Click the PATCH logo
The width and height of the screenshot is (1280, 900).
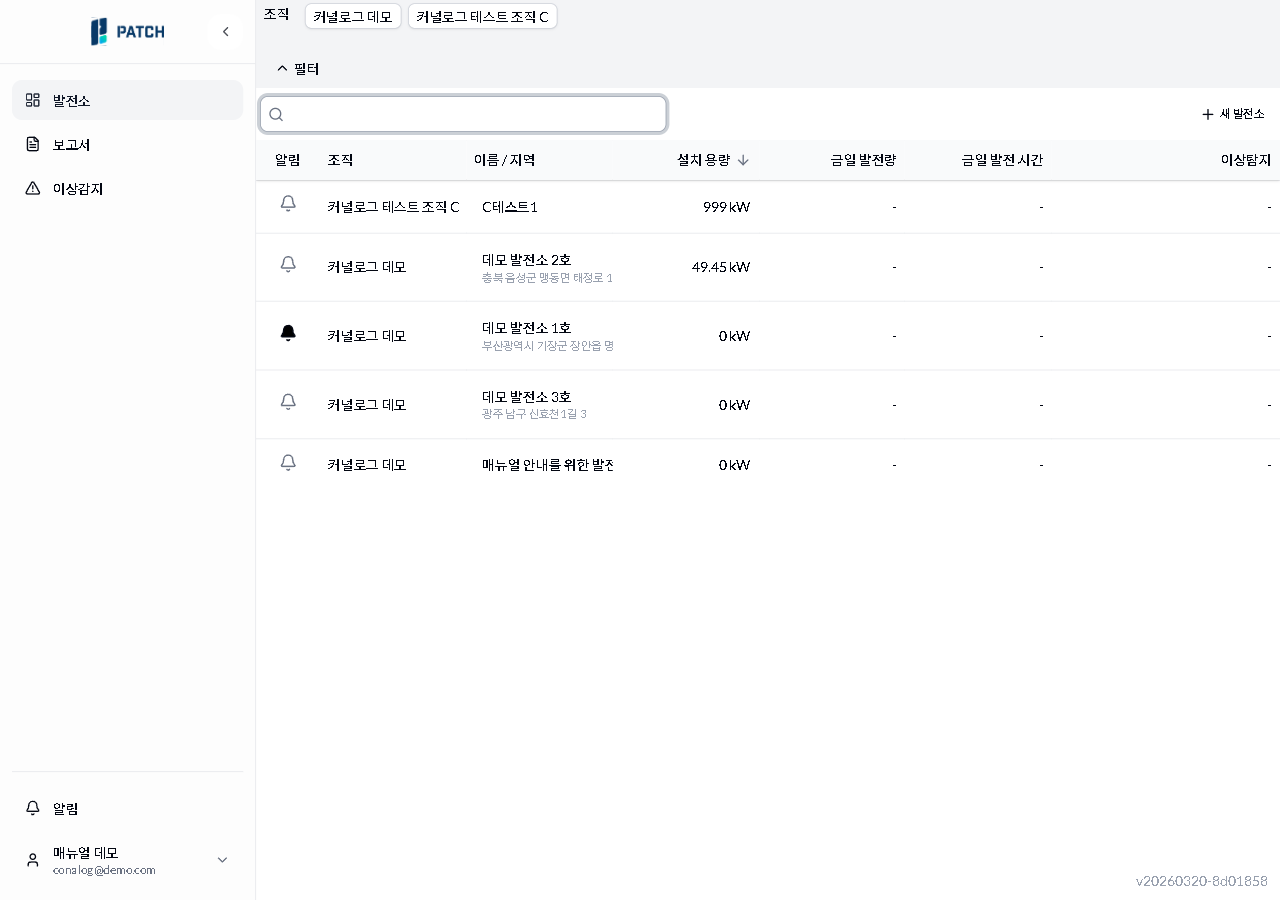[x=127, y=31]
